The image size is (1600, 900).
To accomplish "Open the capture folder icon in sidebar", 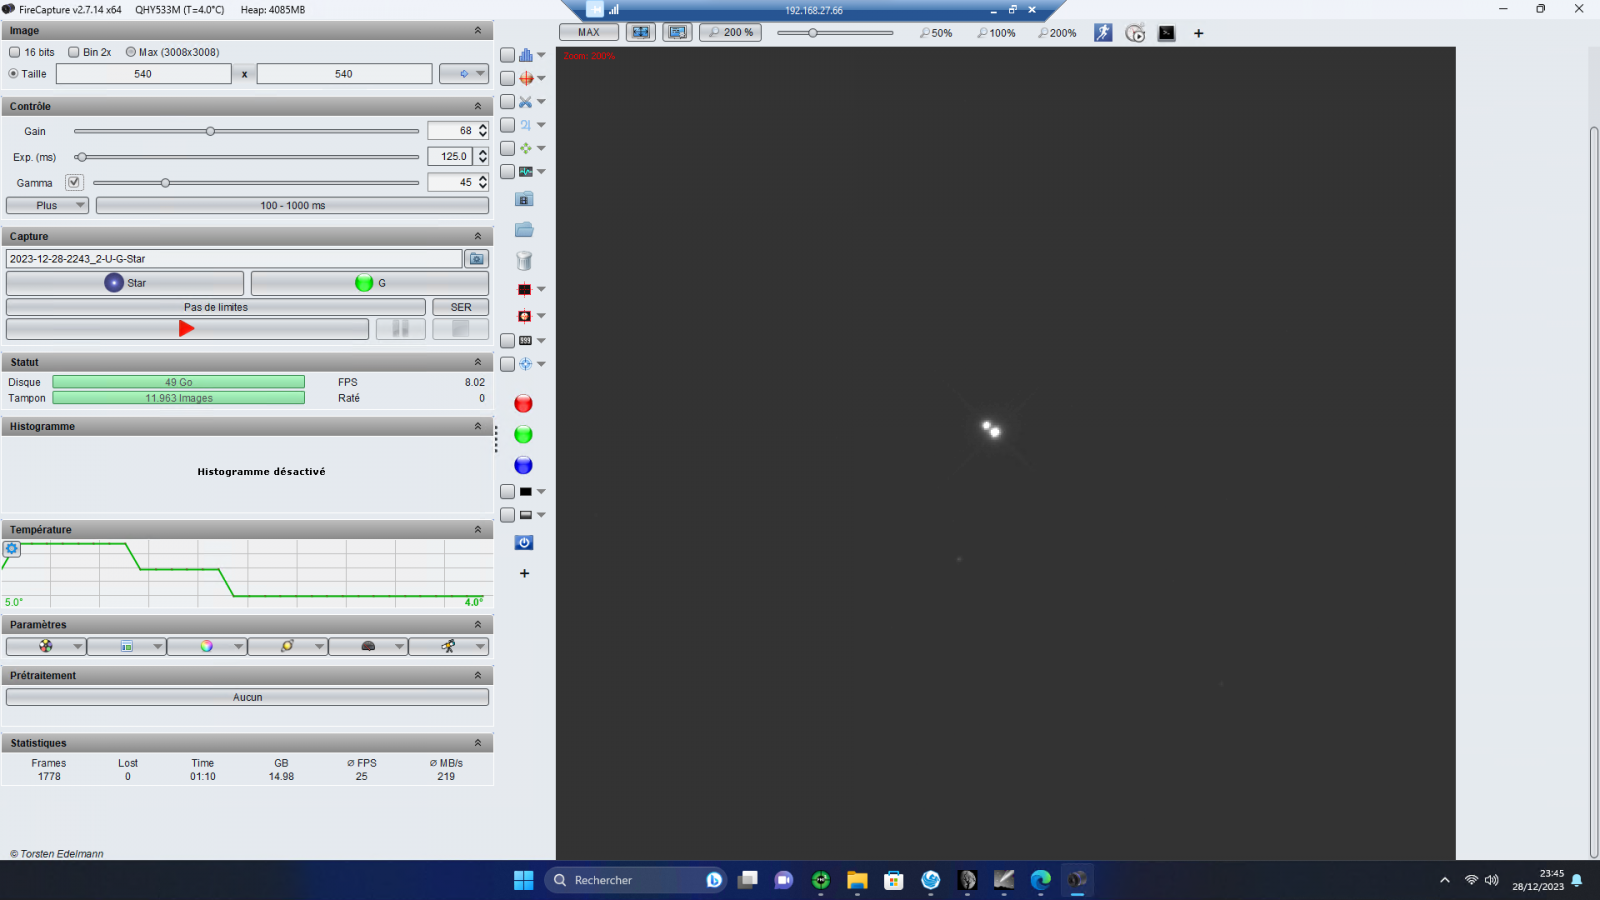I will click(x=524, y=230).
